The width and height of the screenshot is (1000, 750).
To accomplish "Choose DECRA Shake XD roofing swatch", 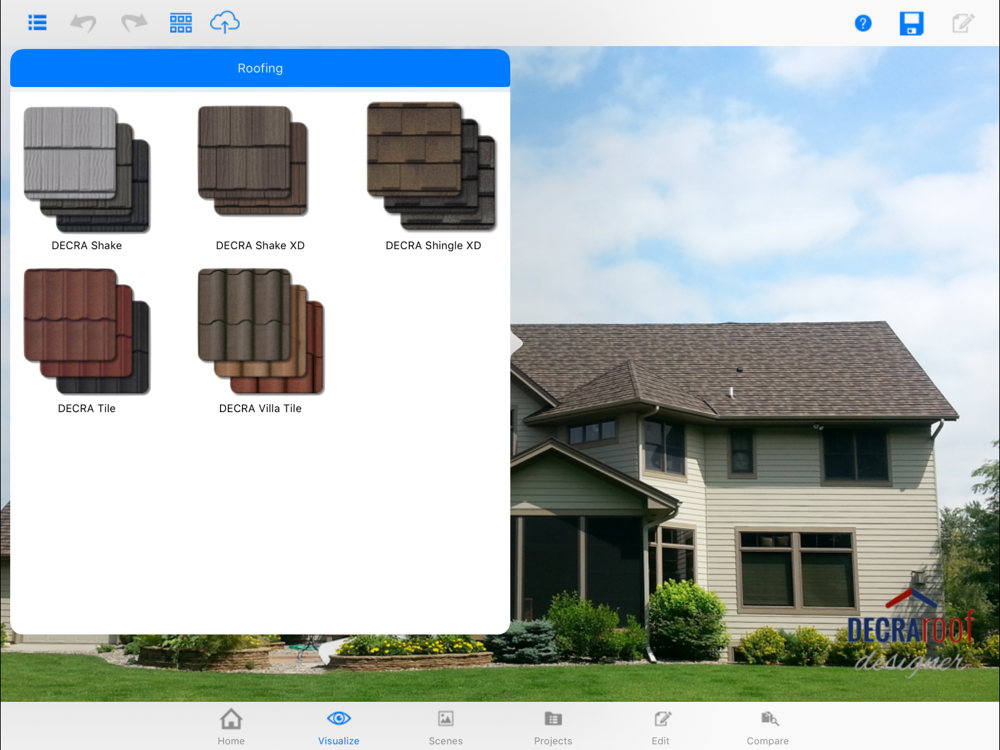I will (x=253, y=162).
